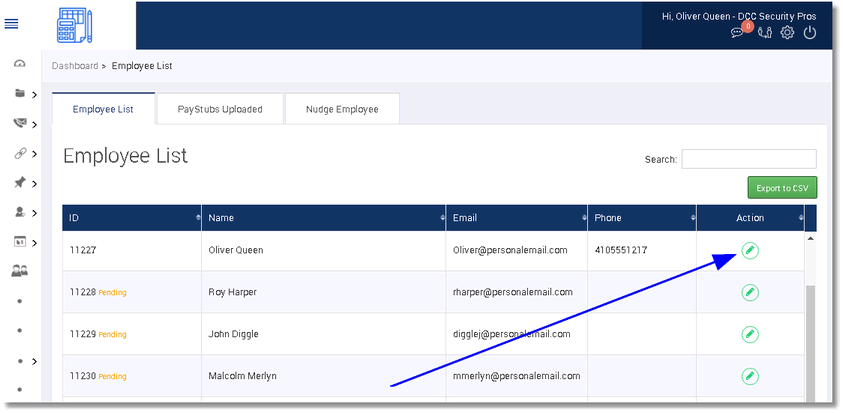This screenshot has height=413, width=843.
Task: Click the table scrollbar up arrow
Action: [811, 238]
